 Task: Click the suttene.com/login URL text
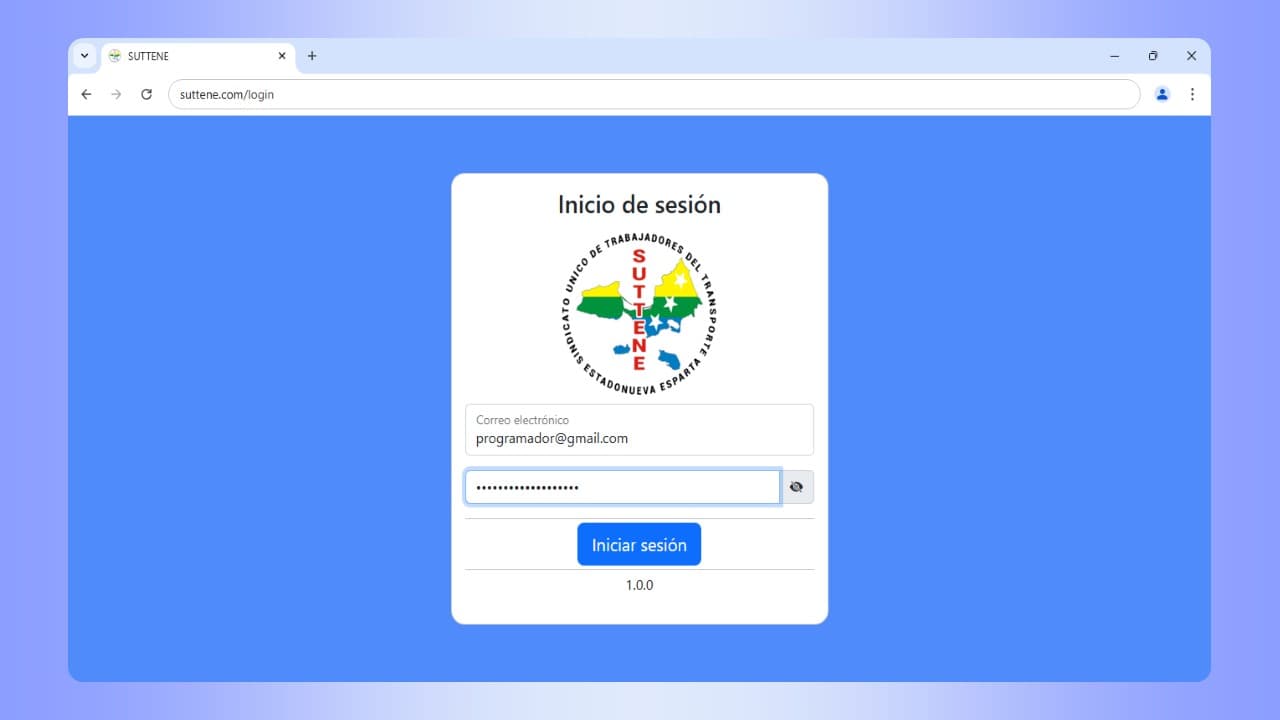tap(226, 94)
